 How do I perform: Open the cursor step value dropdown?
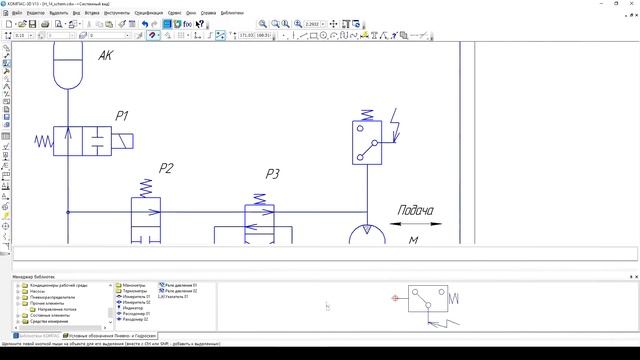31,36
